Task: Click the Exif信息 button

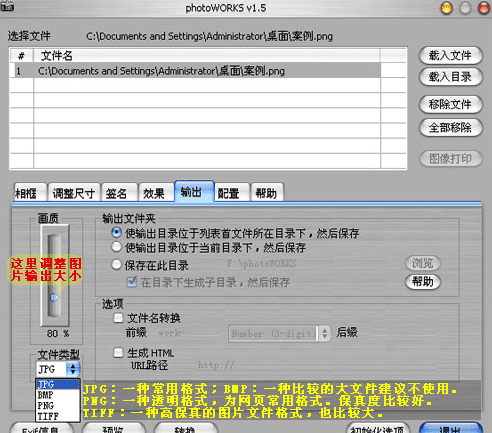Action: coord(42,429)
